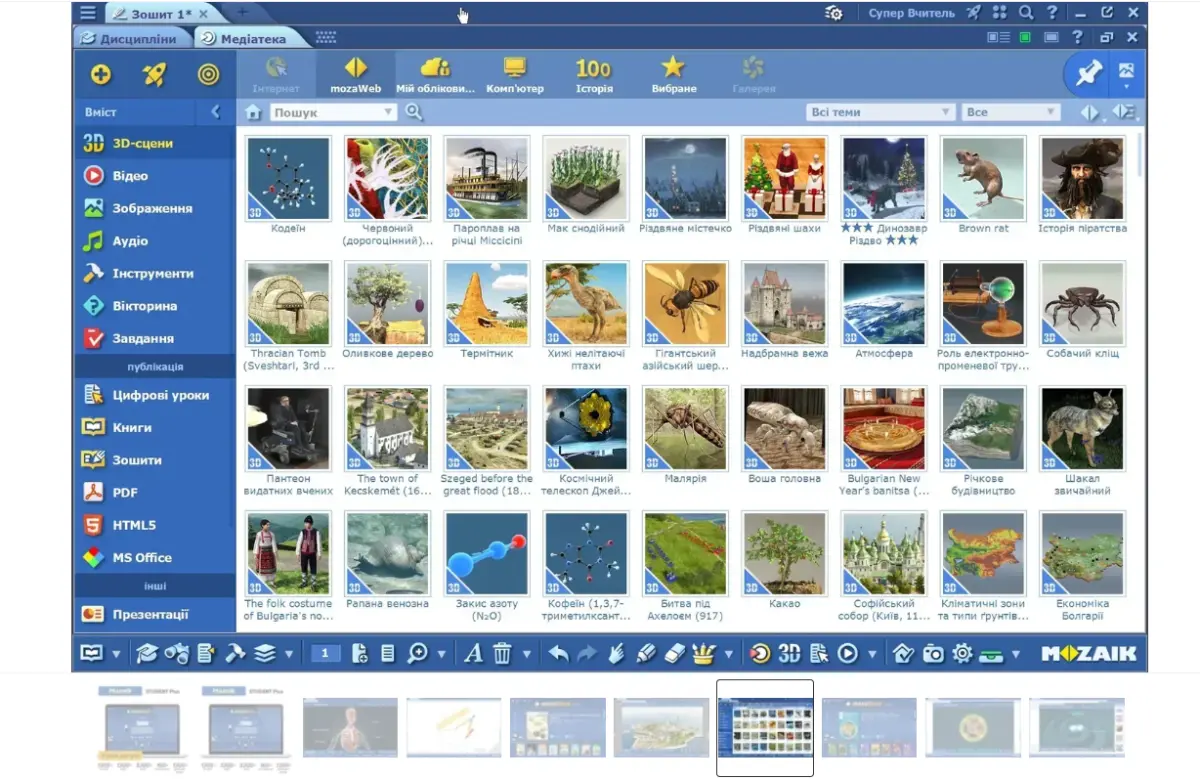Click the Історія history icon
The width and height of the screenshot is (1200, 779).
click(x=593, y=73)
